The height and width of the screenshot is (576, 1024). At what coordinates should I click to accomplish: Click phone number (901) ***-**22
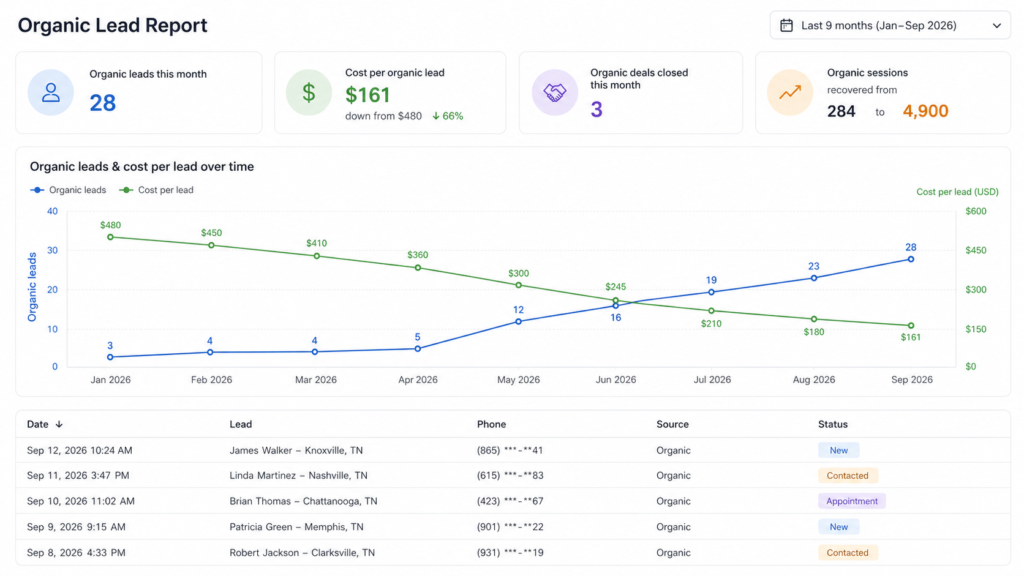[510, 527]
